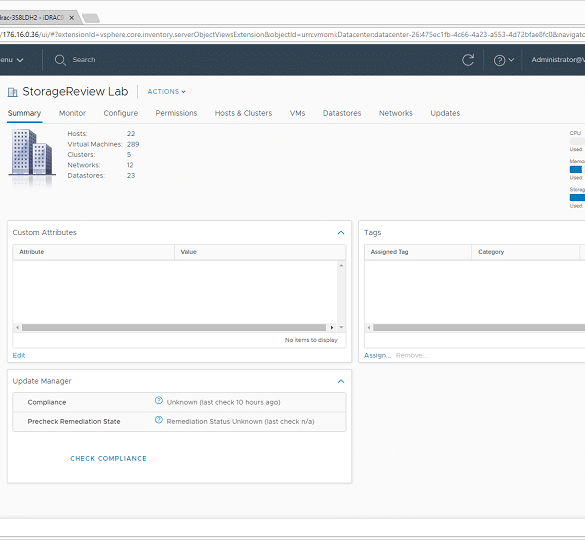Select the VMs tab
This screenshot has height=540, width=585.
click(297, 113)
